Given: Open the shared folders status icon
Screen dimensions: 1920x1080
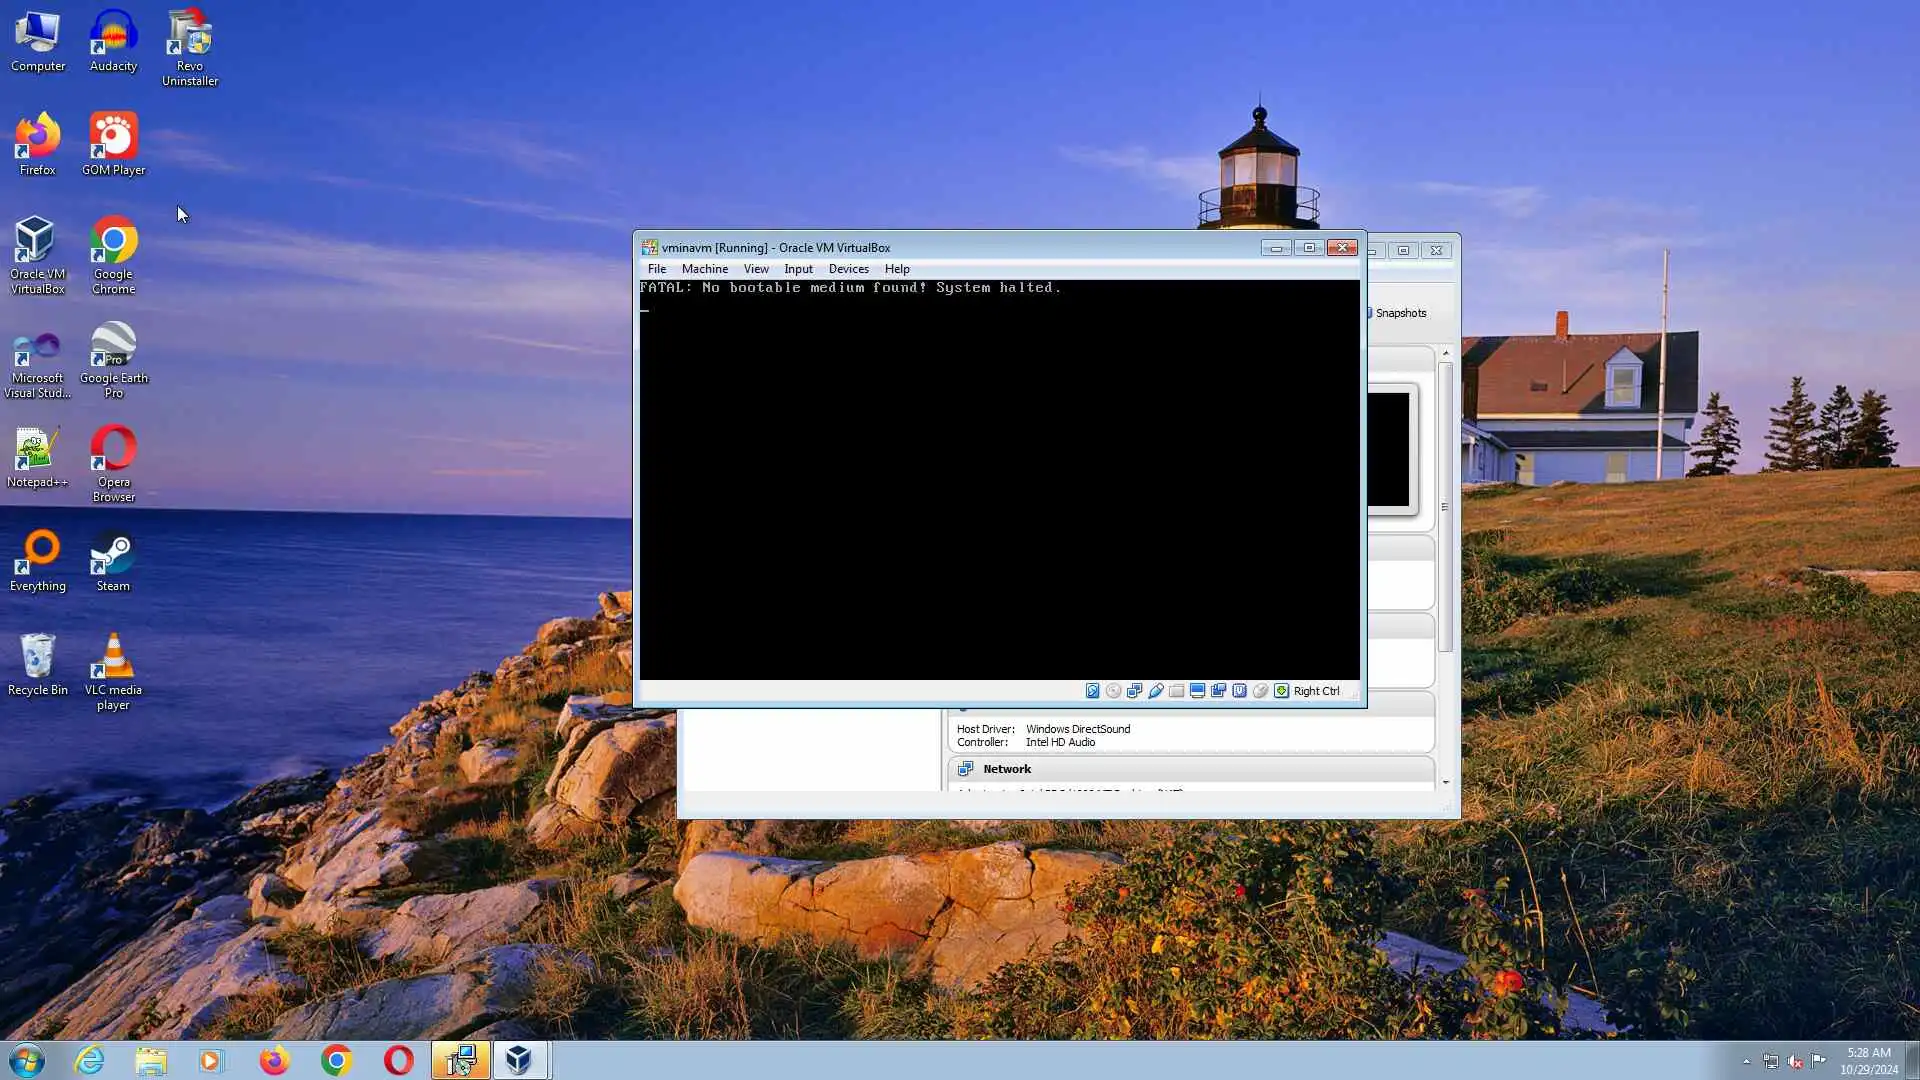Looking at the screenshot, I should (x=1176, y=691).
